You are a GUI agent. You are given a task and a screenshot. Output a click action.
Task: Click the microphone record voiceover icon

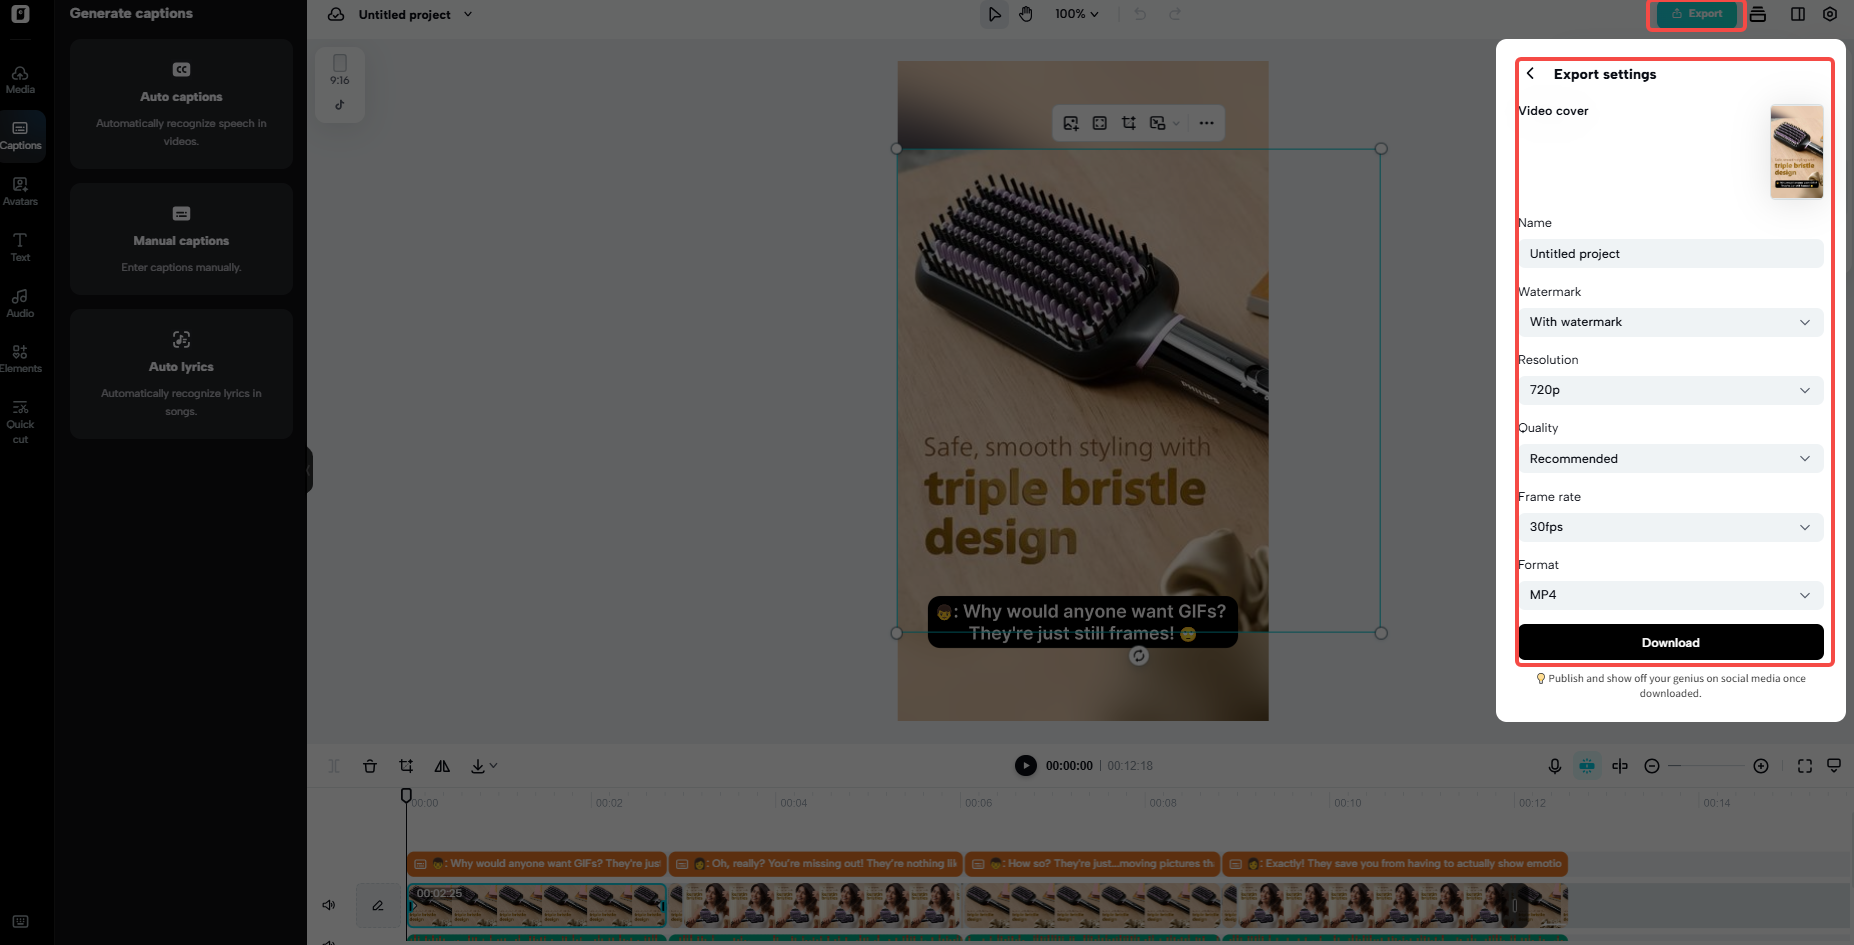(1555, 766)
